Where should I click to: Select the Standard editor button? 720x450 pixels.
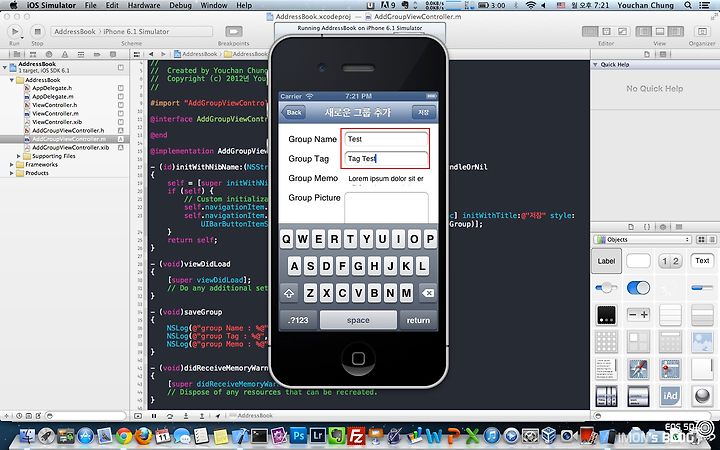590,31
